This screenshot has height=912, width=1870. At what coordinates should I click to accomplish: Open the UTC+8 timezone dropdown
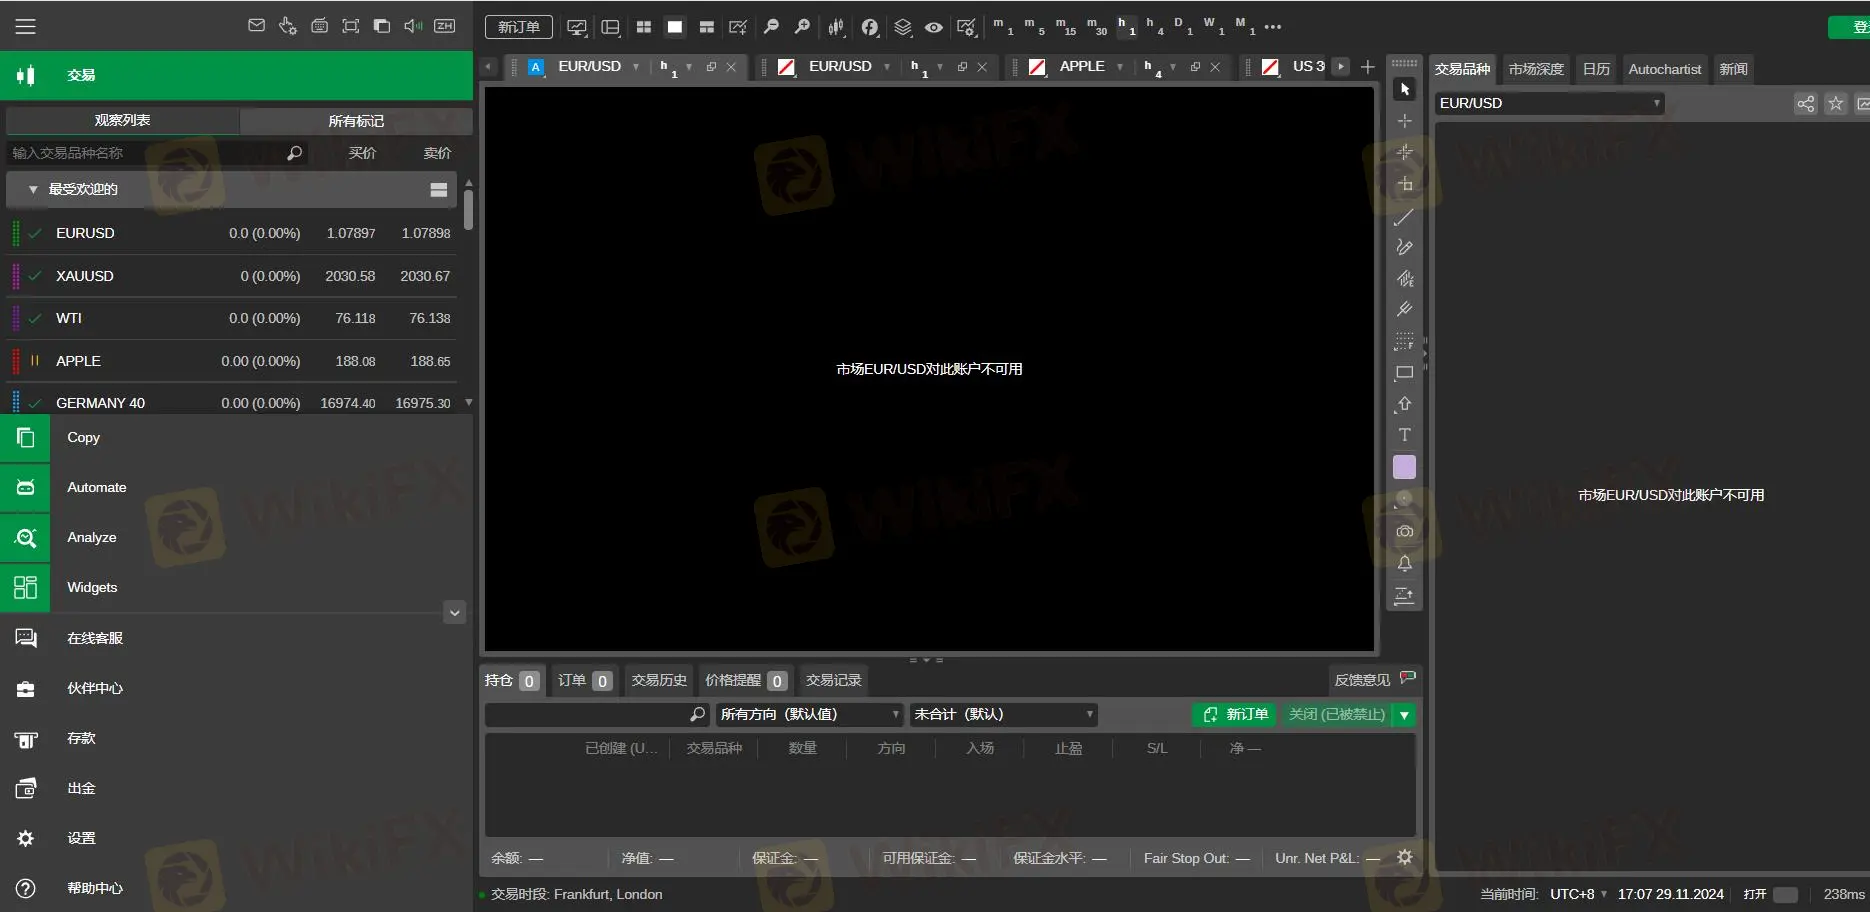(x=1578, y=894)
